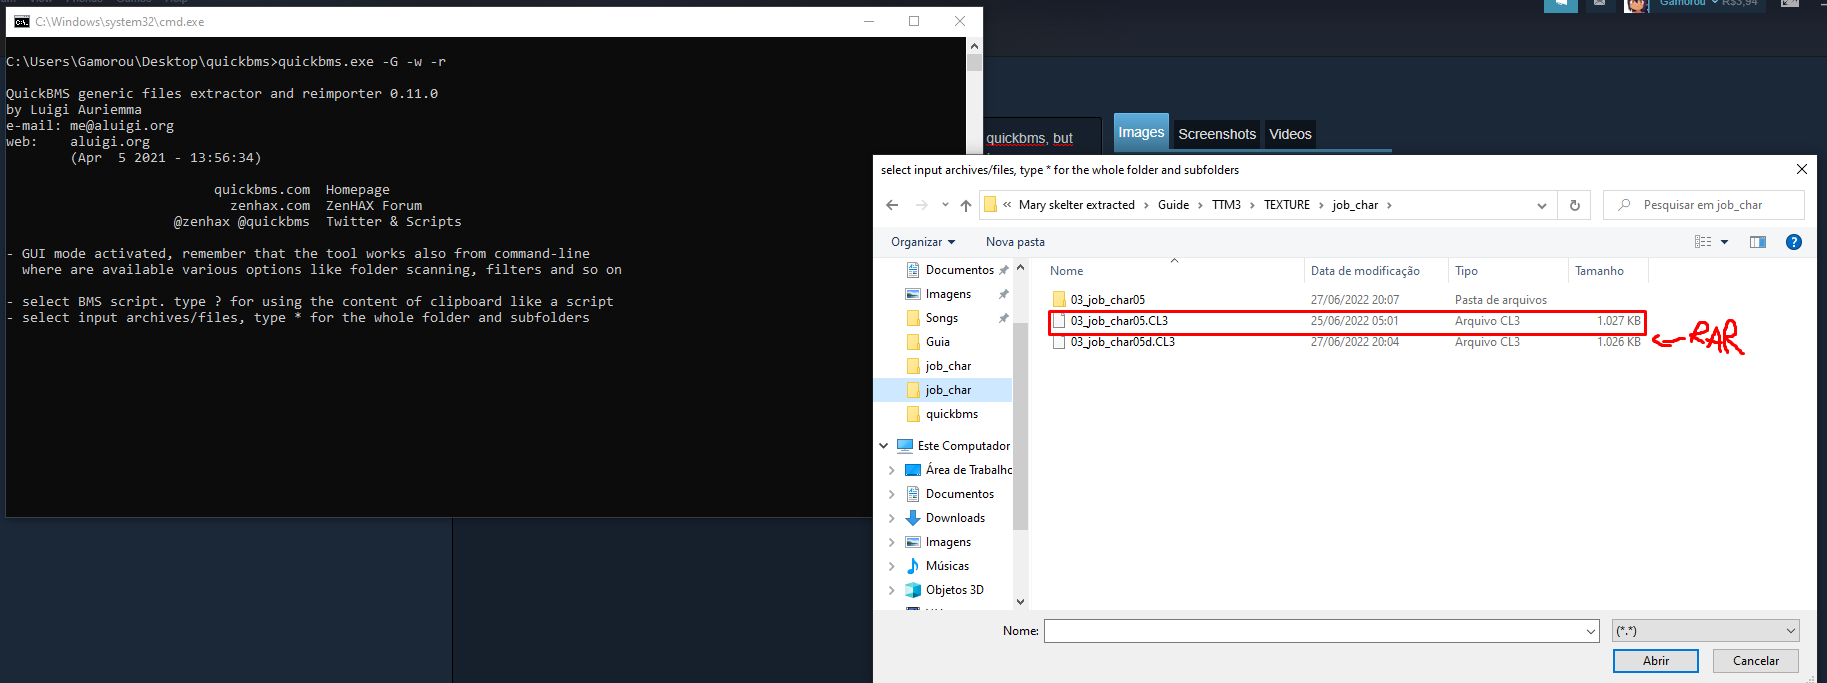Select the 03_job_char05 folder
This screenshot has height=683, width=1827.
point(1108,300)
